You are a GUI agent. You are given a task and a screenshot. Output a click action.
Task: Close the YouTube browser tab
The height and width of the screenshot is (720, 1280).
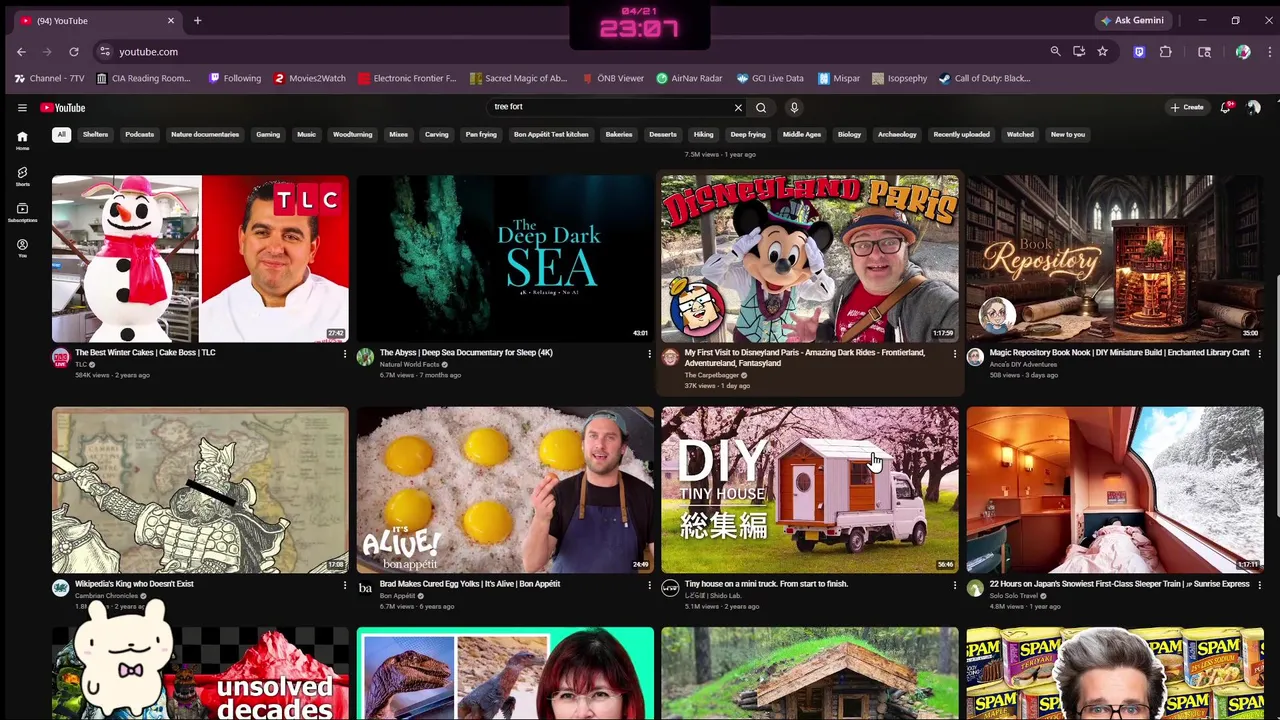(170, 20)
